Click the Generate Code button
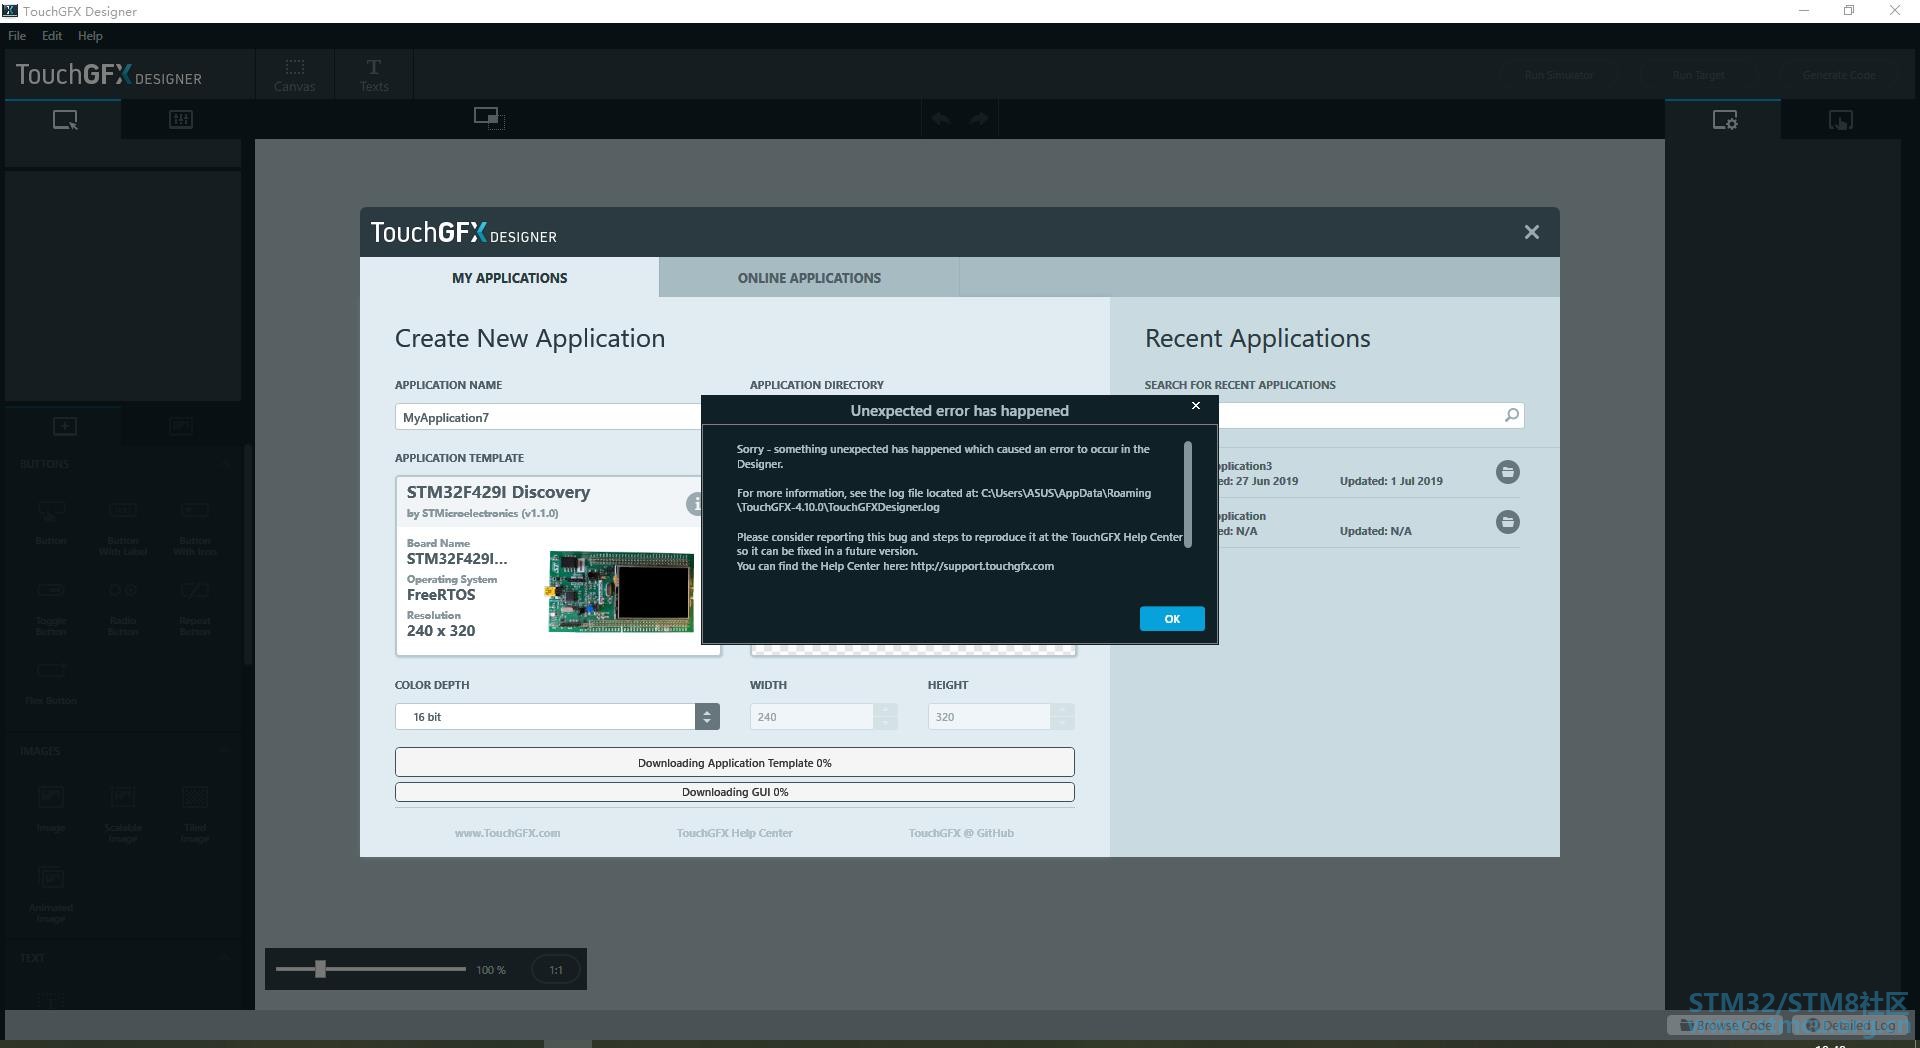Viewport: 1920px width, 1048px height. click(1838, 75)
